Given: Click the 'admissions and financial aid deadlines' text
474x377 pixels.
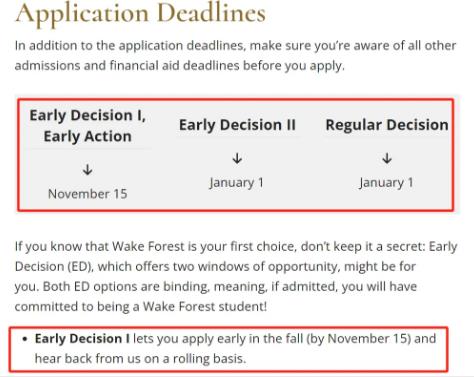Looking at the screenshot, I should (x=127, y=66).
